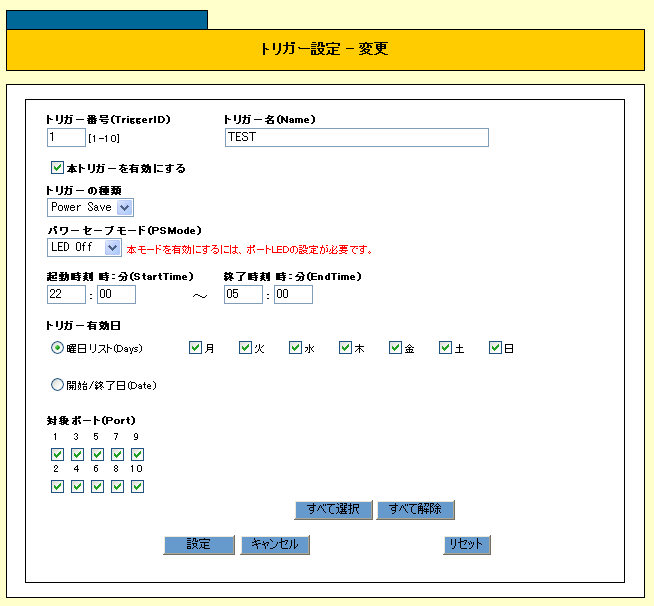Focus the trigger Name field containing TEST
This screenshot has width=654, height=606.
click(357, 137)
